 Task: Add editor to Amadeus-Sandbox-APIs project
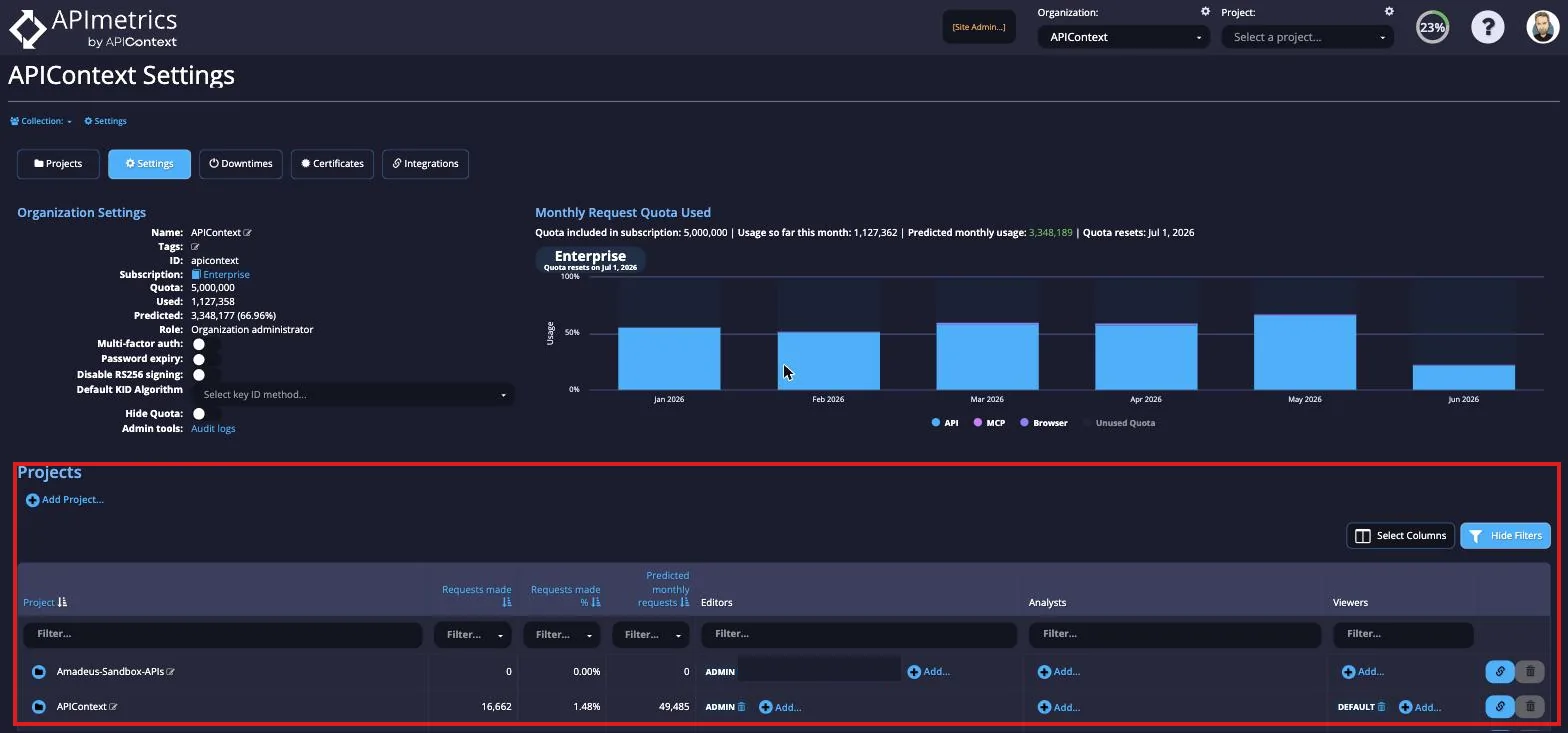[928, 672]
